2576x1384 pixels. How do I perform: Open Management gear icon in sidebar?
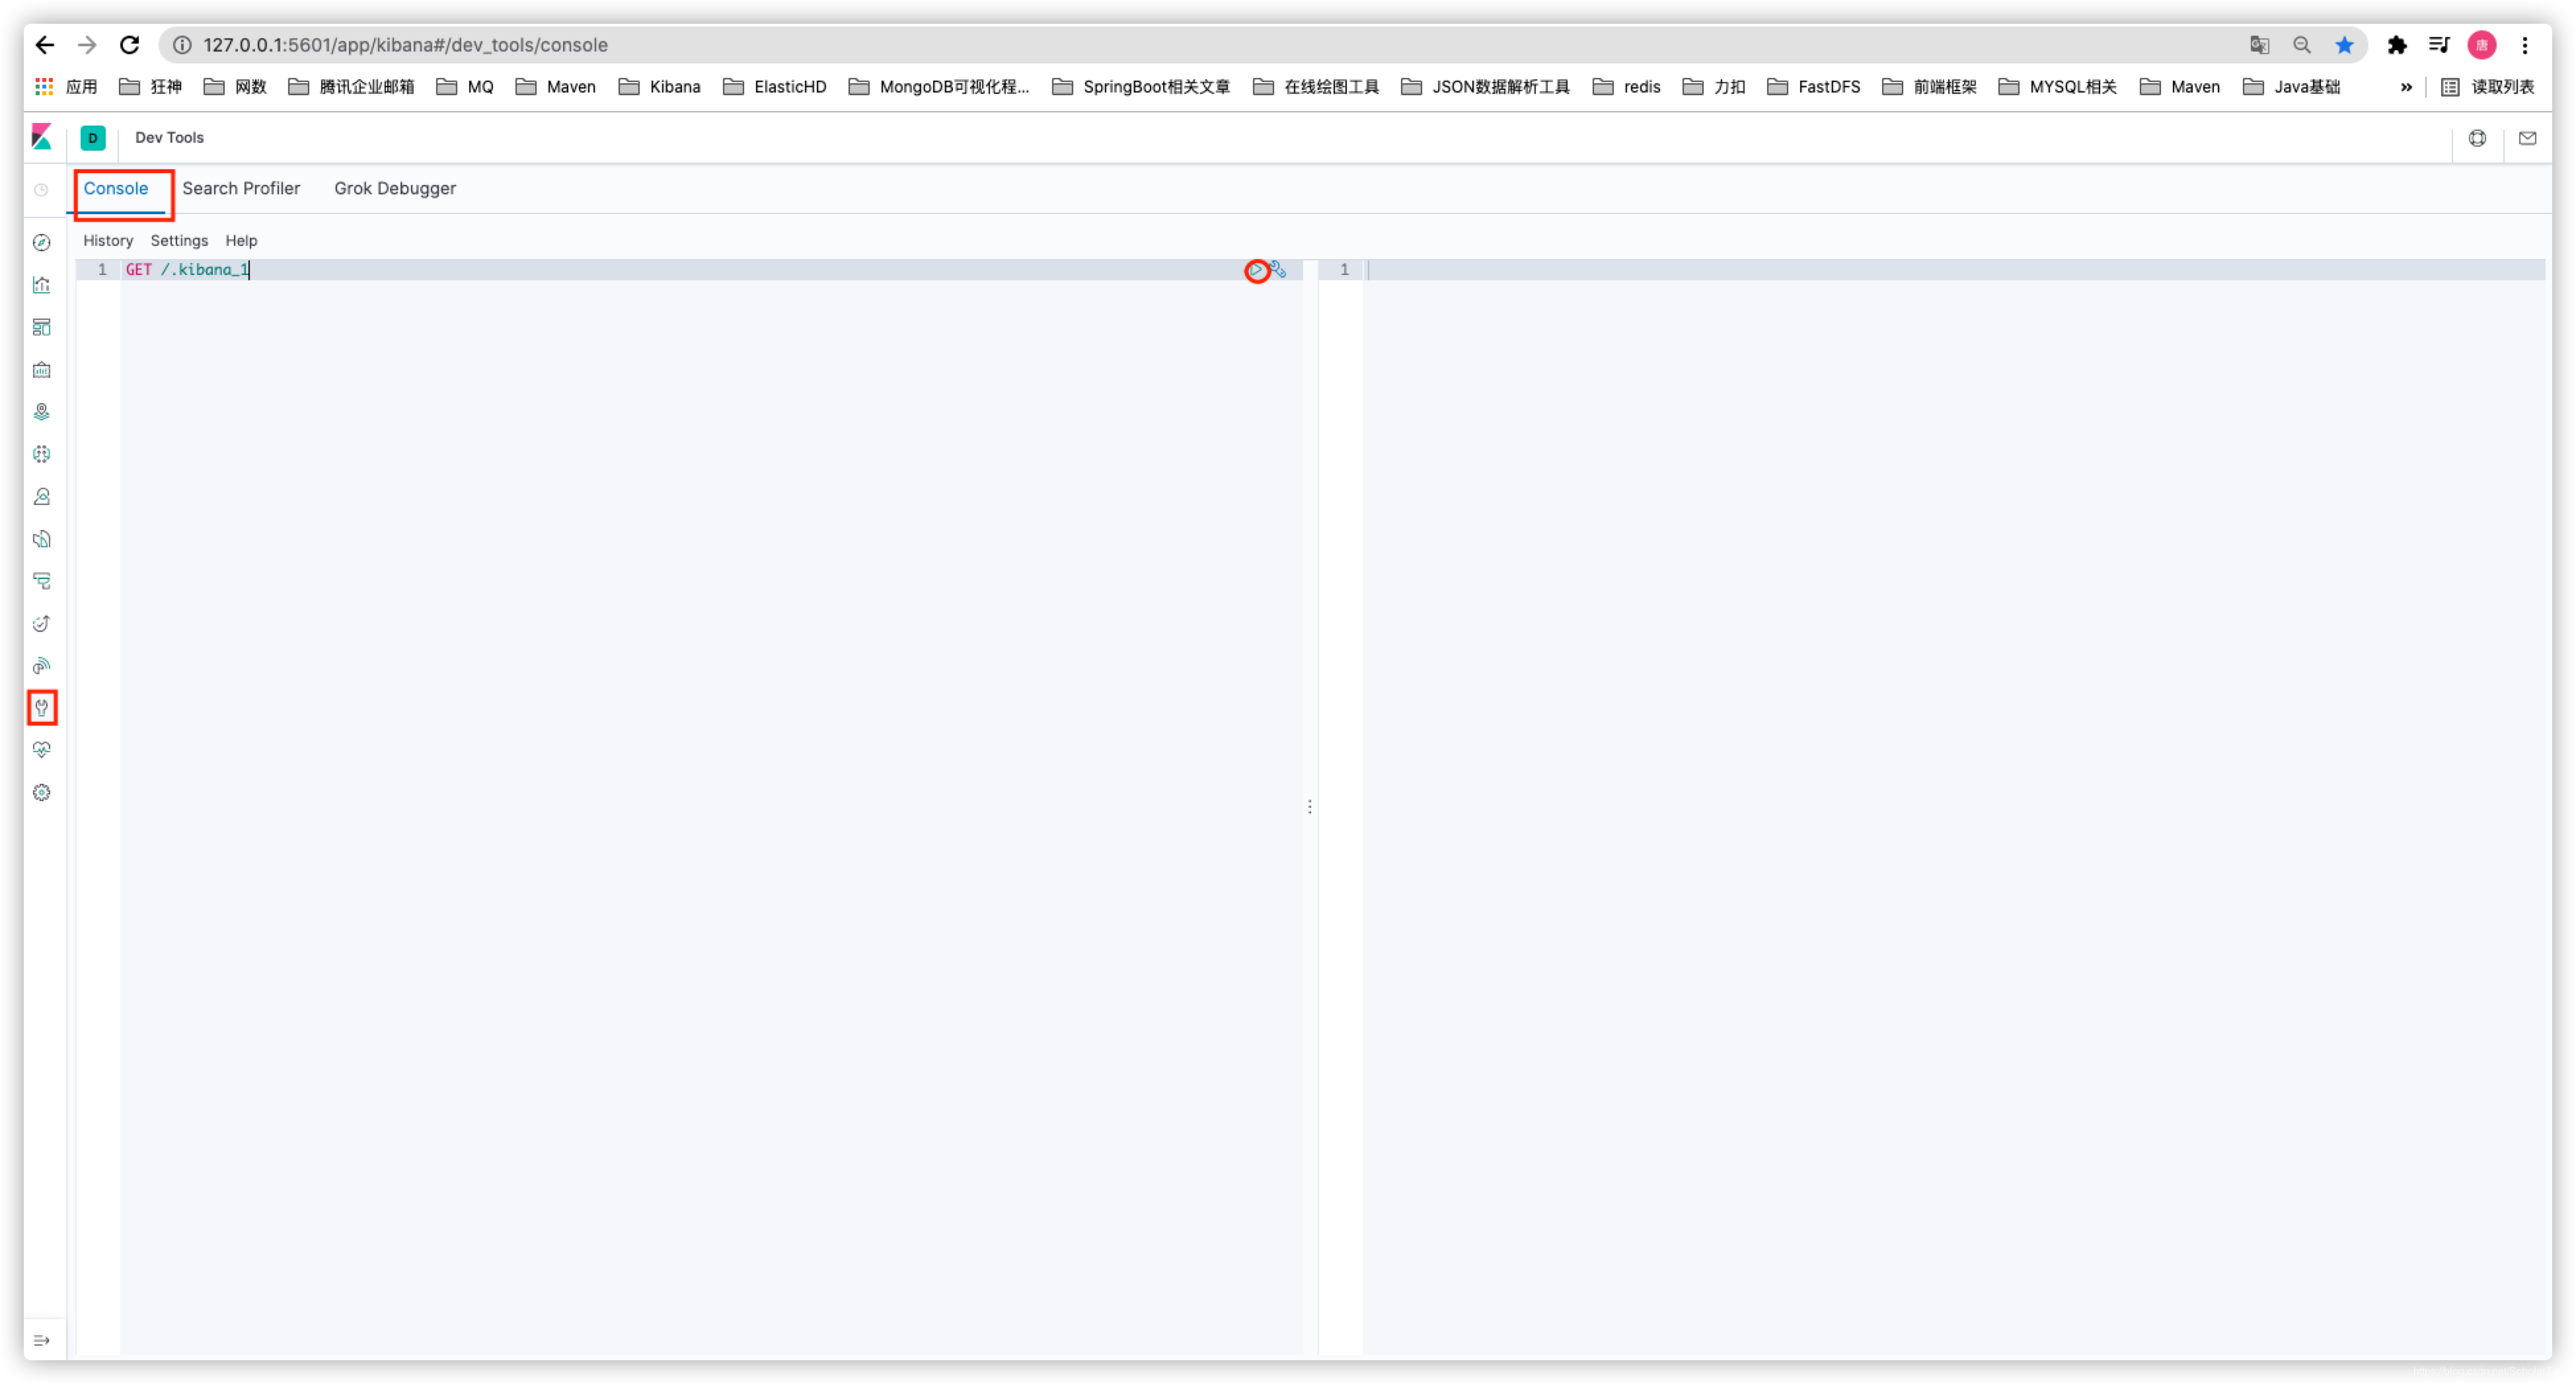[42, 793]
